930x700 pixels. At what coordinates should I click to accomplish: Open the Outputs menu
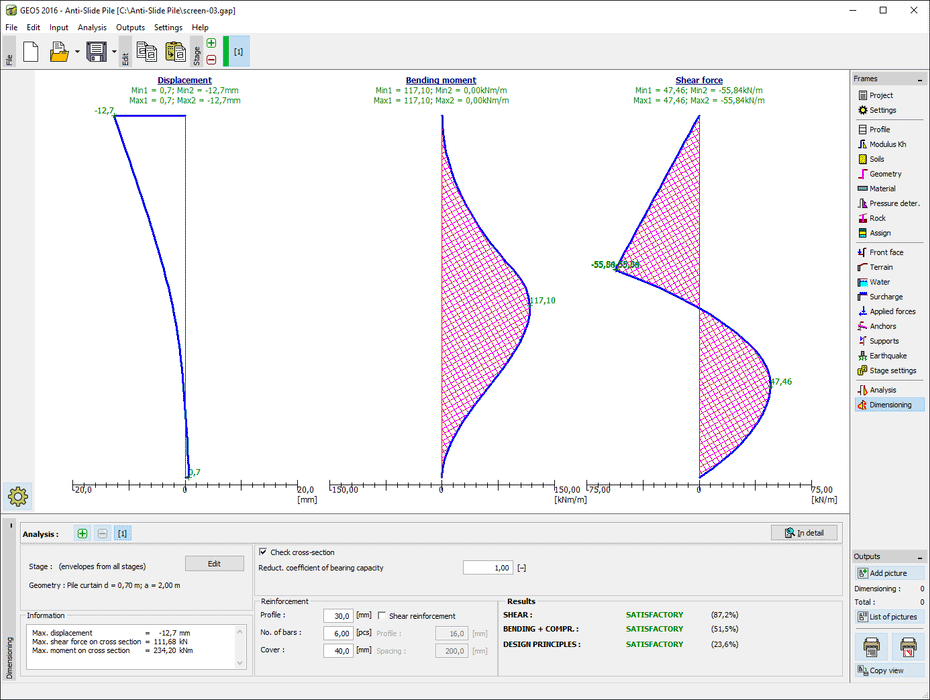tap(130, 27)
